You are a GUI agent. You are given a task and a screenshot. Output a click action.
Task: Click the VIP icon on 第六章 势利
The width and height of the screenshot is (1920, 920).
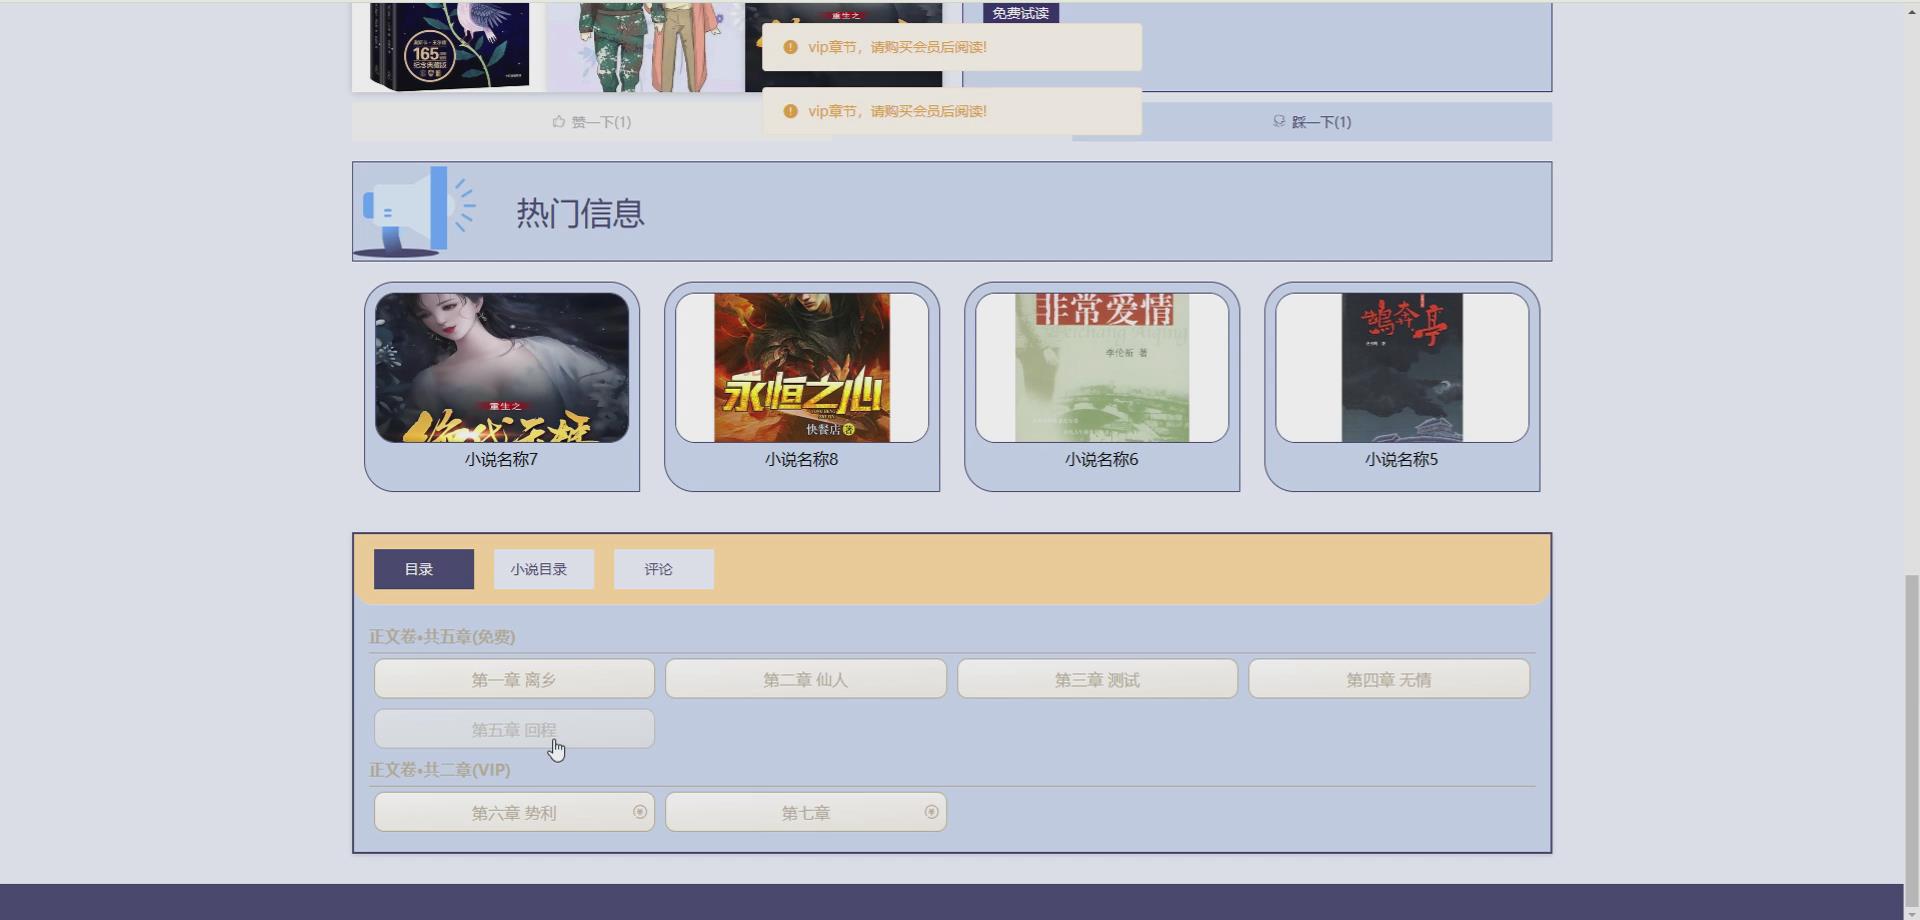[640, 812]
